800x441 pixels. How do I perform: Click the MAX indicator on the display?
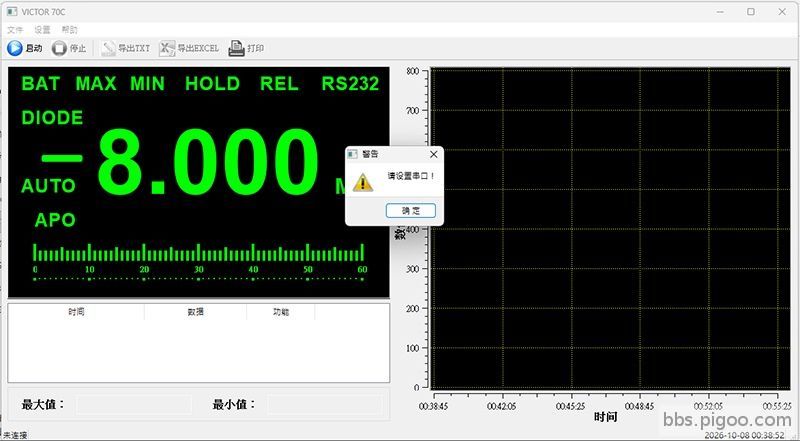tap(96, 84)
